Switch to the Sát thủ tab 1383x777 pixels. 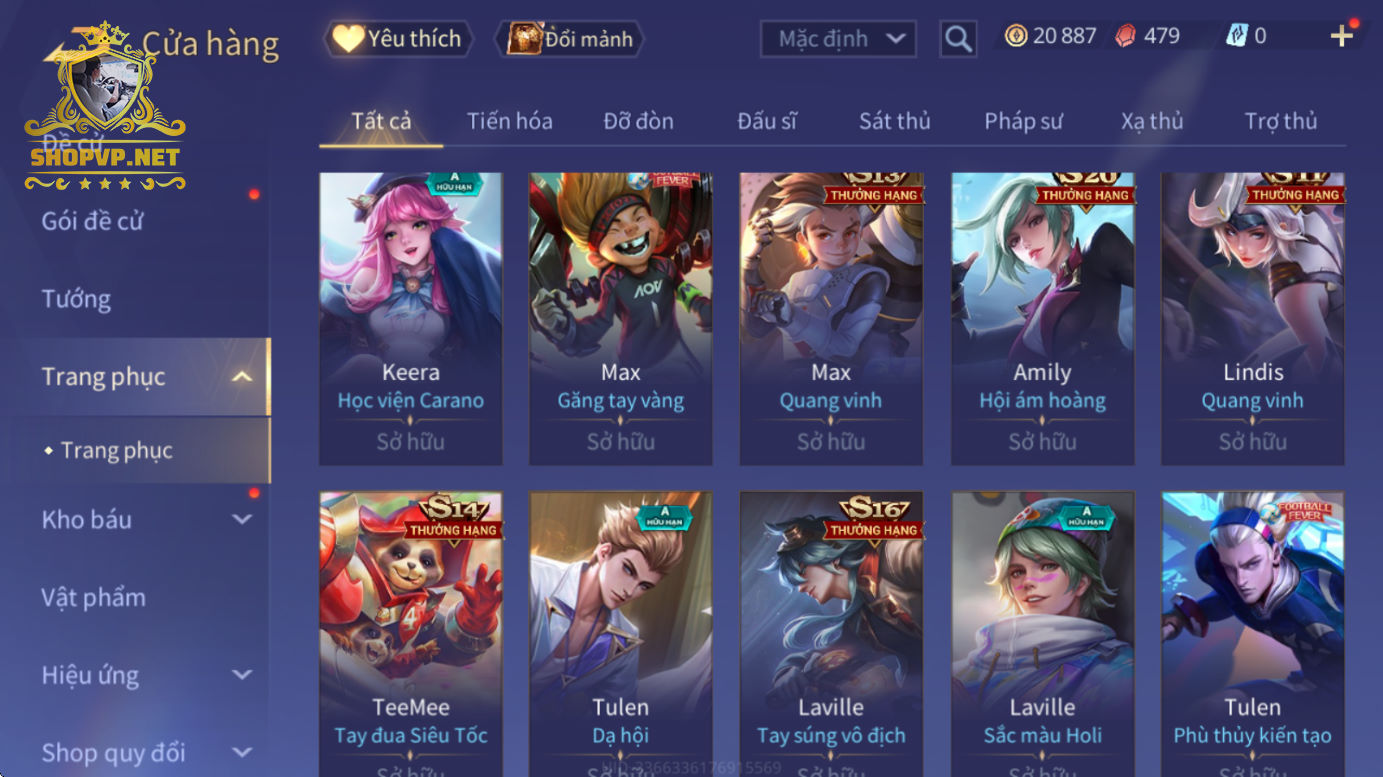click(x=894, y=121)
